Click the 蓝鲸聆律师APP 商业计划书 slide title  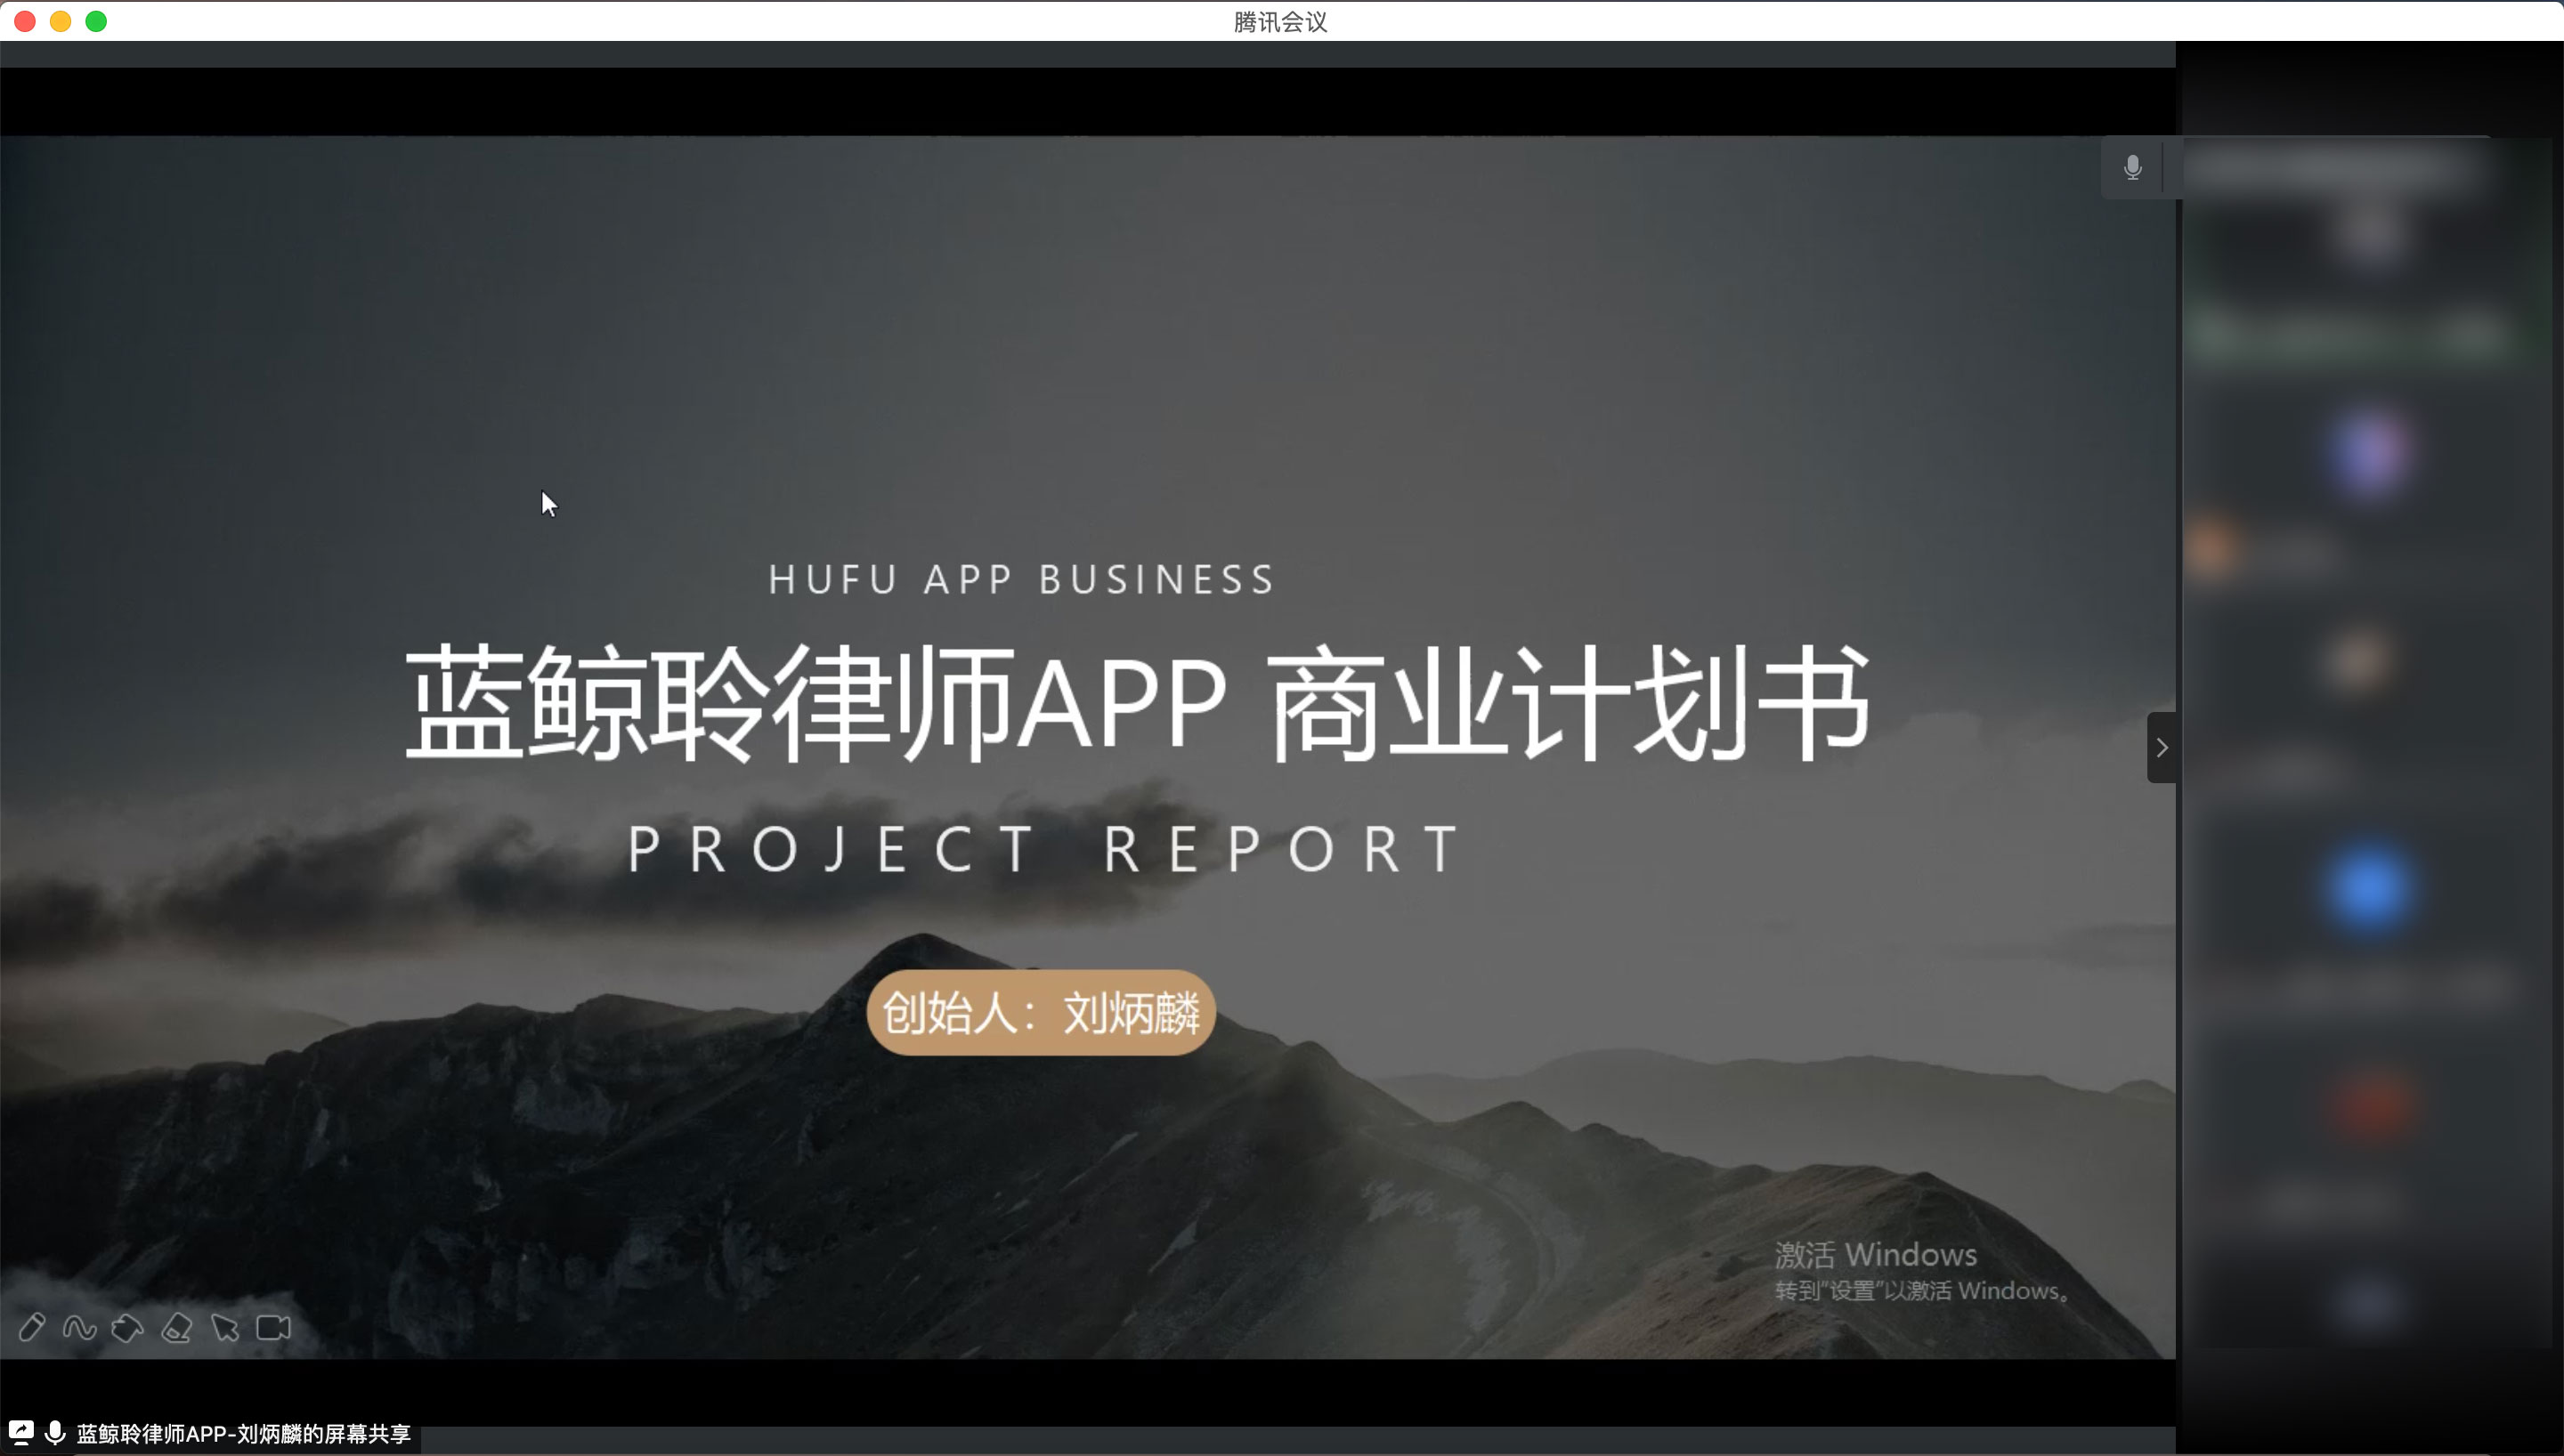click(1136, 704)
